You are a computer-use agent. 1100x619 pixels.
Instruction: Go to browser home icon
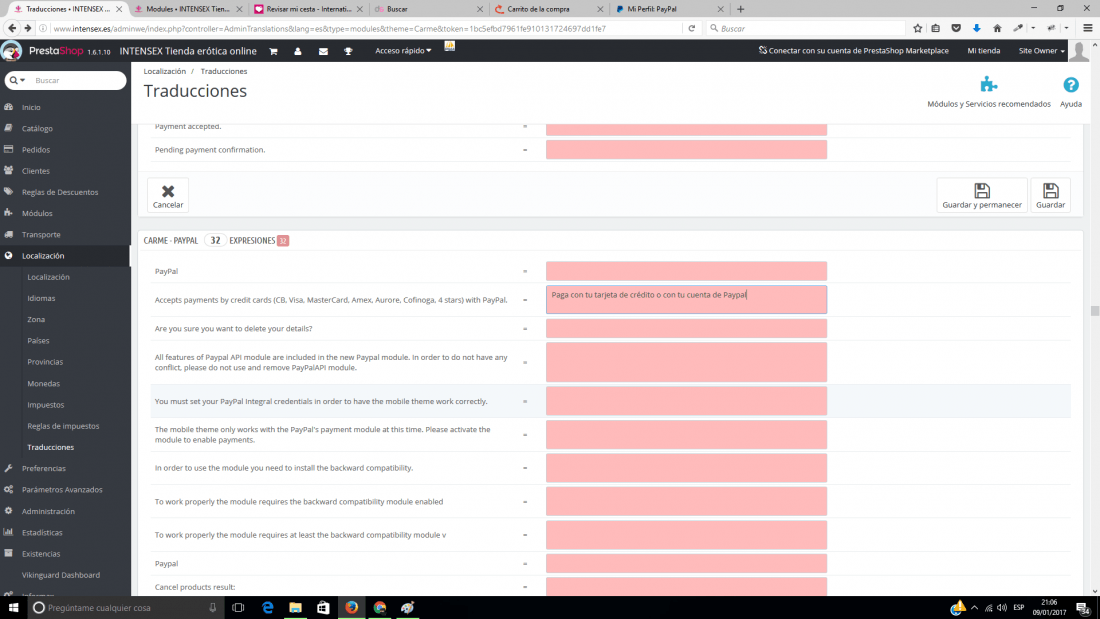click(x=997, y=29)
